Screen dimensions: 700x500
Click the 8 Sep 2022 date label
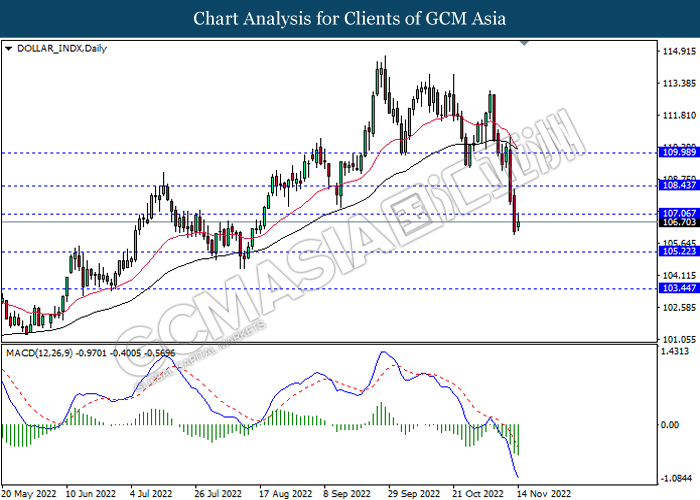[347, 493]
